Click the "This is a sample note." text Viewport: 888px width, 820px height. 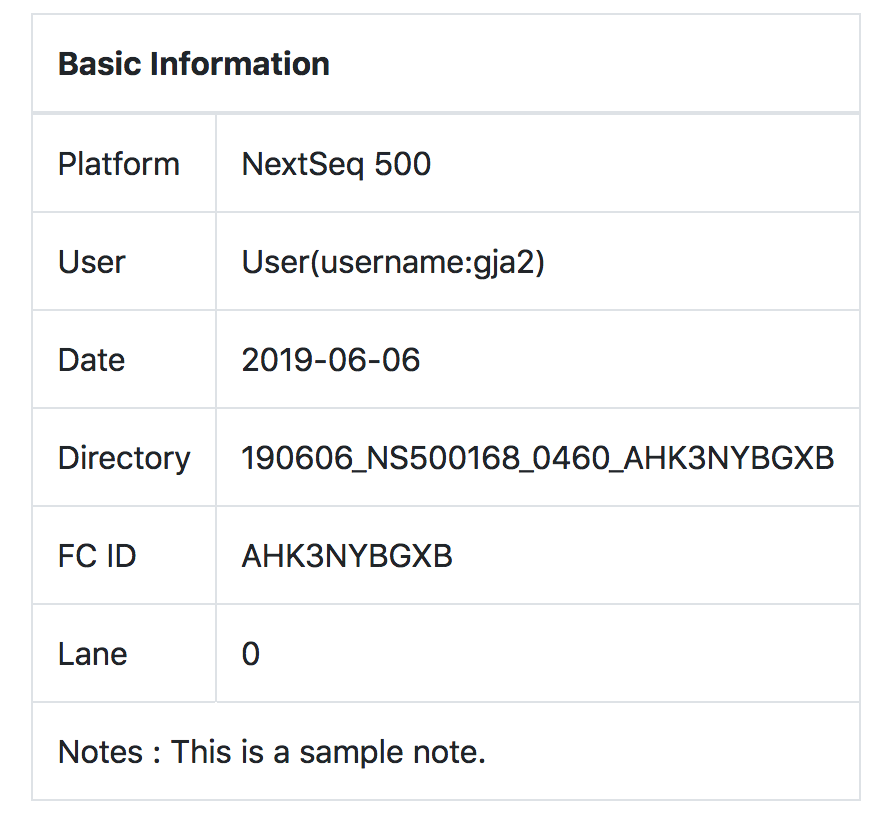[328, 752]
